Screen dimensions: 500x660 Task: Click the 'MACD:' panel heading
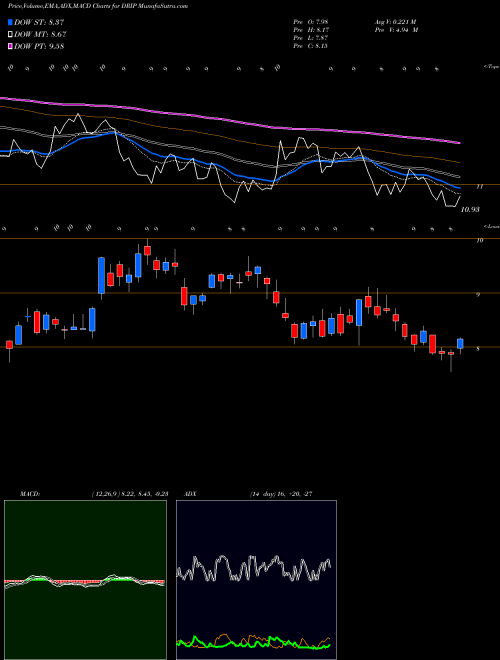[x=30, y=494]
